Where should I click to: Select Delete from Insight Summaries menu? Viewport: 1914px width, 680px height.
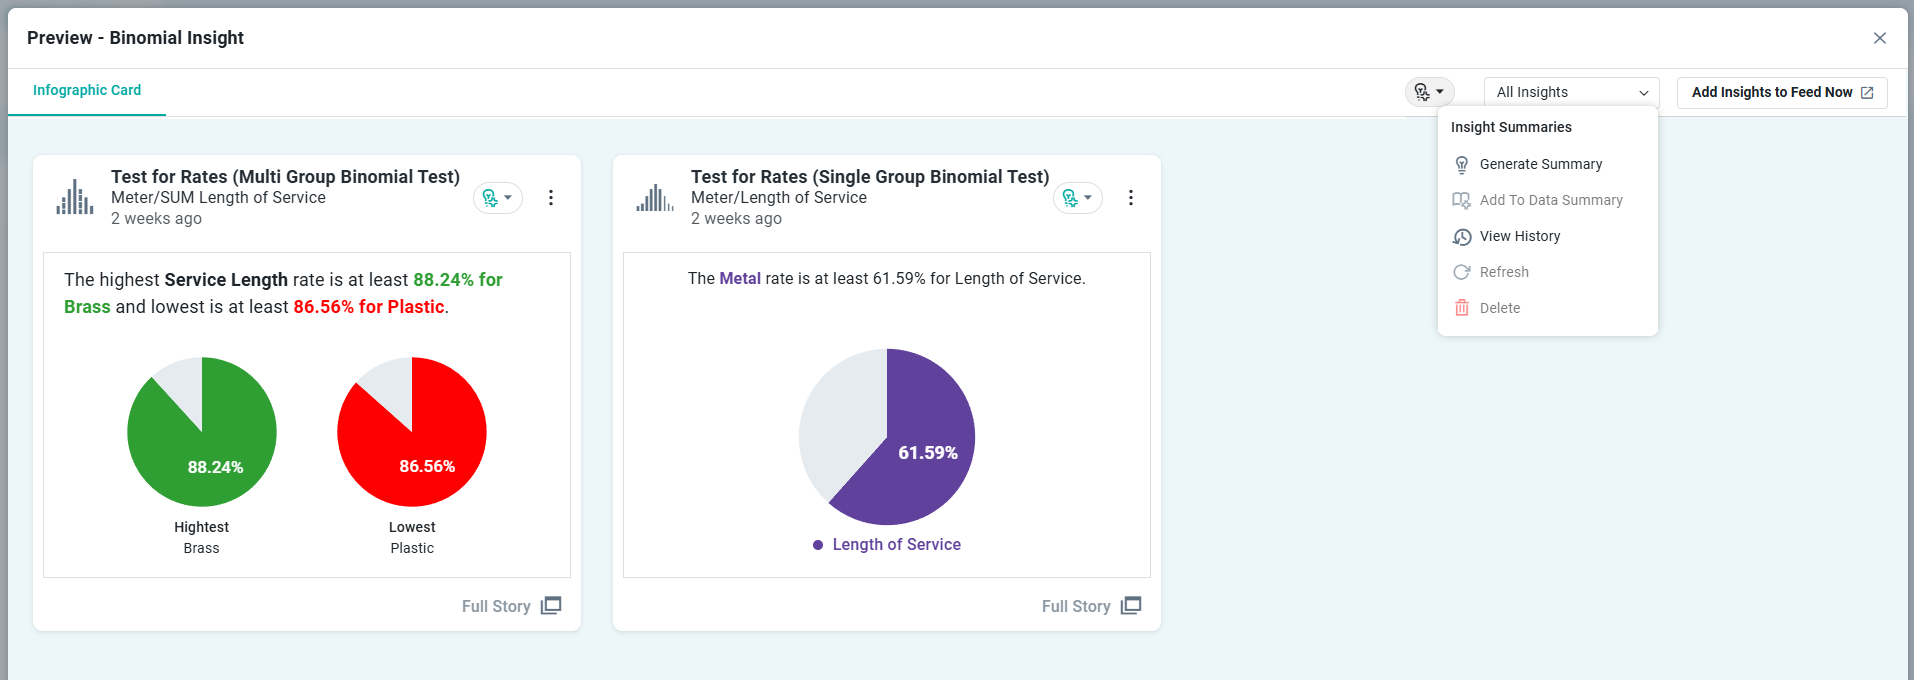coord(1499,308)
